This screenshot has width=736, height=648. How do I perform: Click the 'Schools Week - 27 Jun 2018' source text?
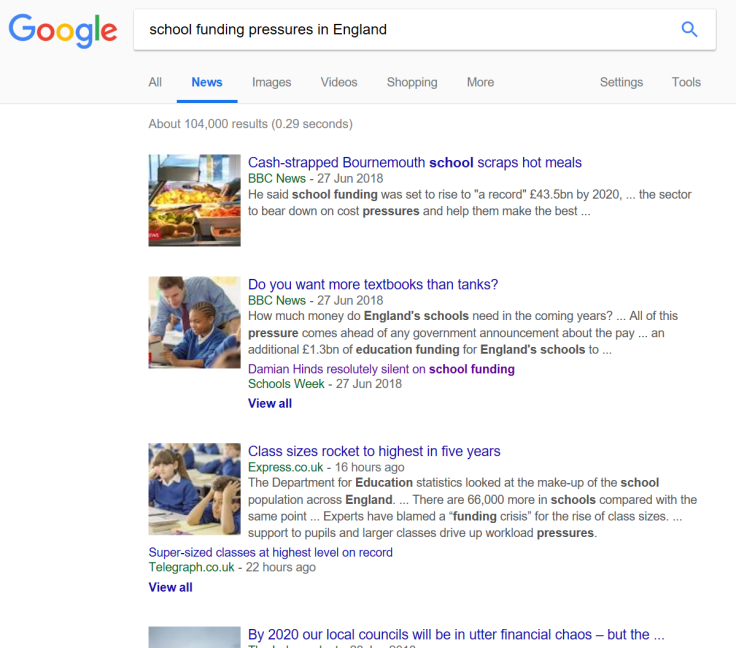325,384
